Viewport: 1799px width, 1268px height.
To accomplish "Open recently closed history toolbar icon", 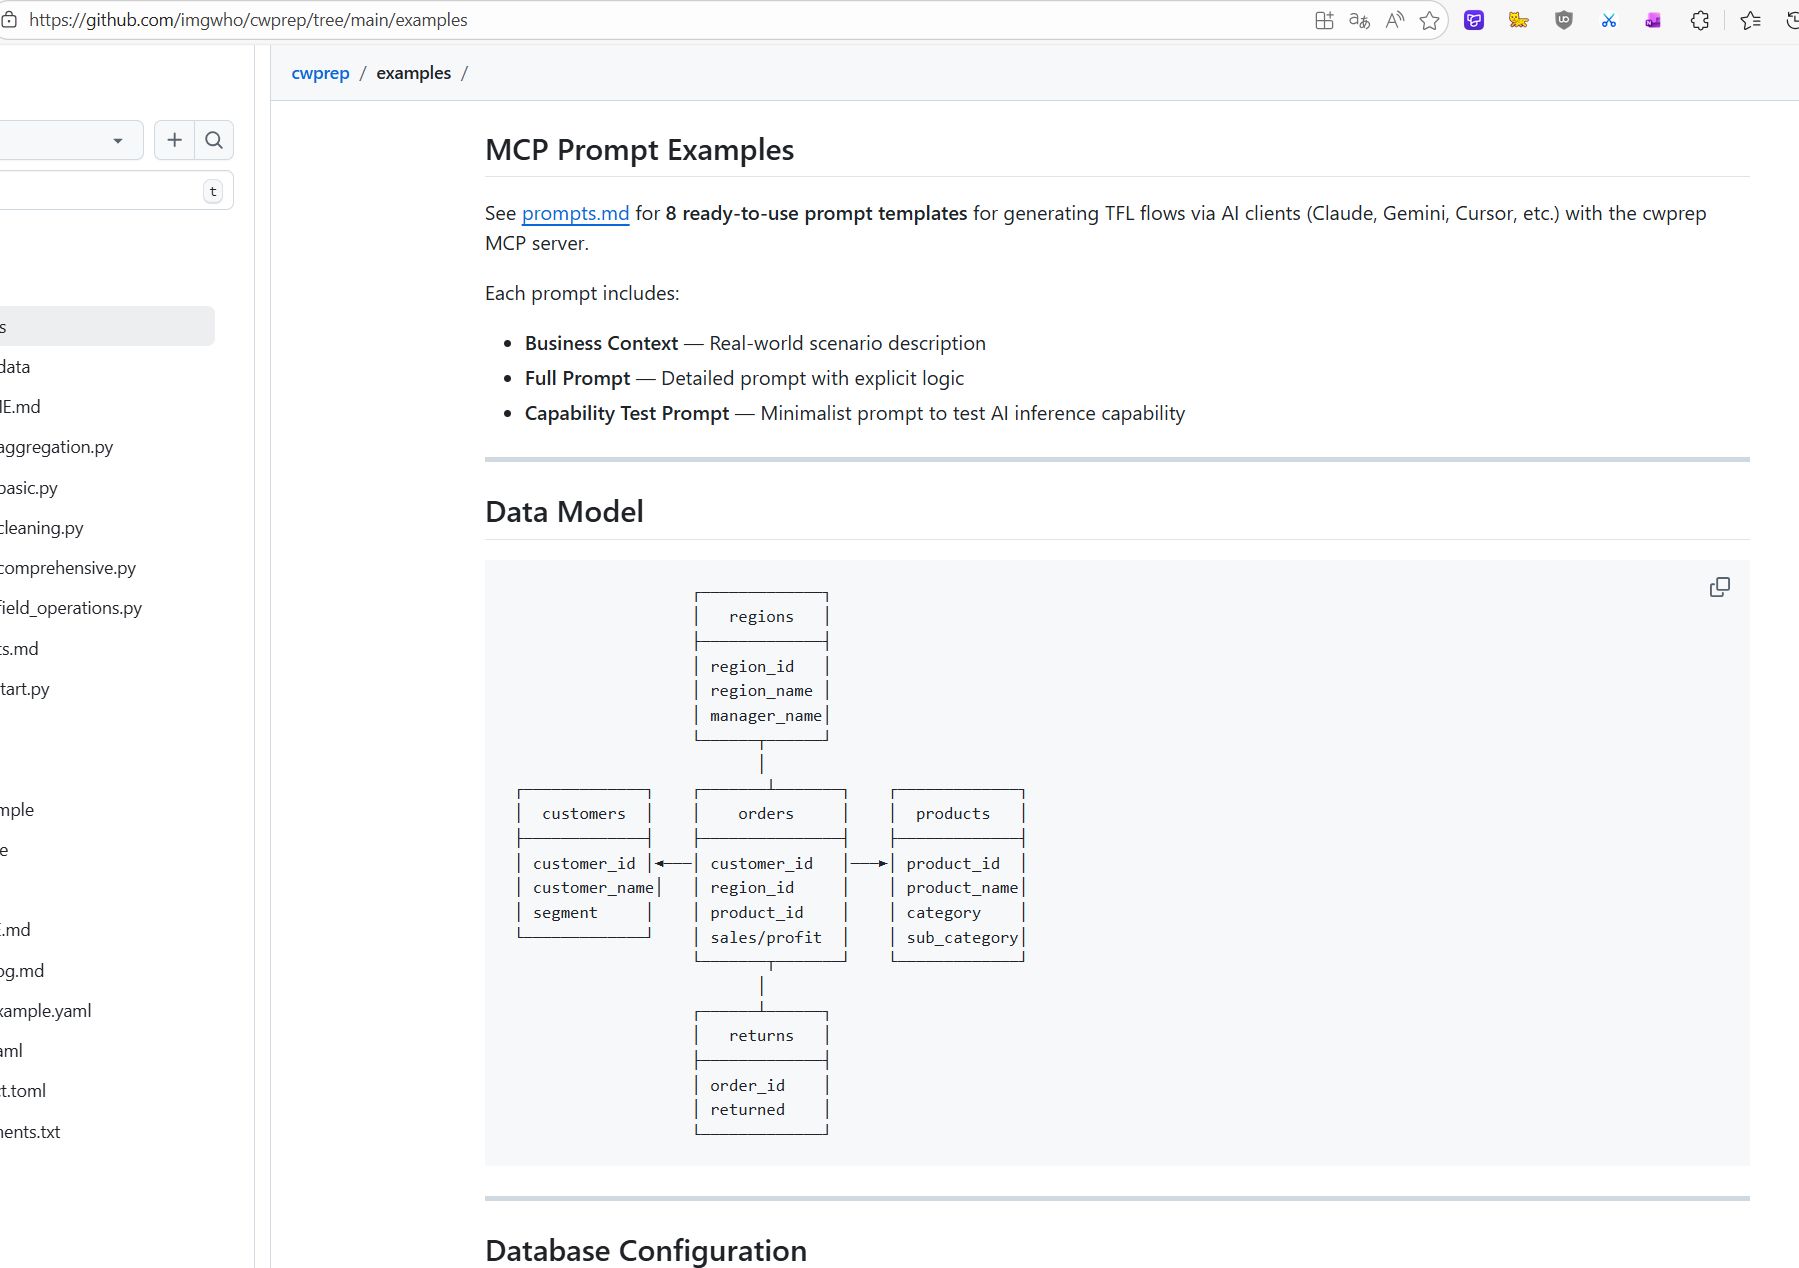I will (1790, 20).
